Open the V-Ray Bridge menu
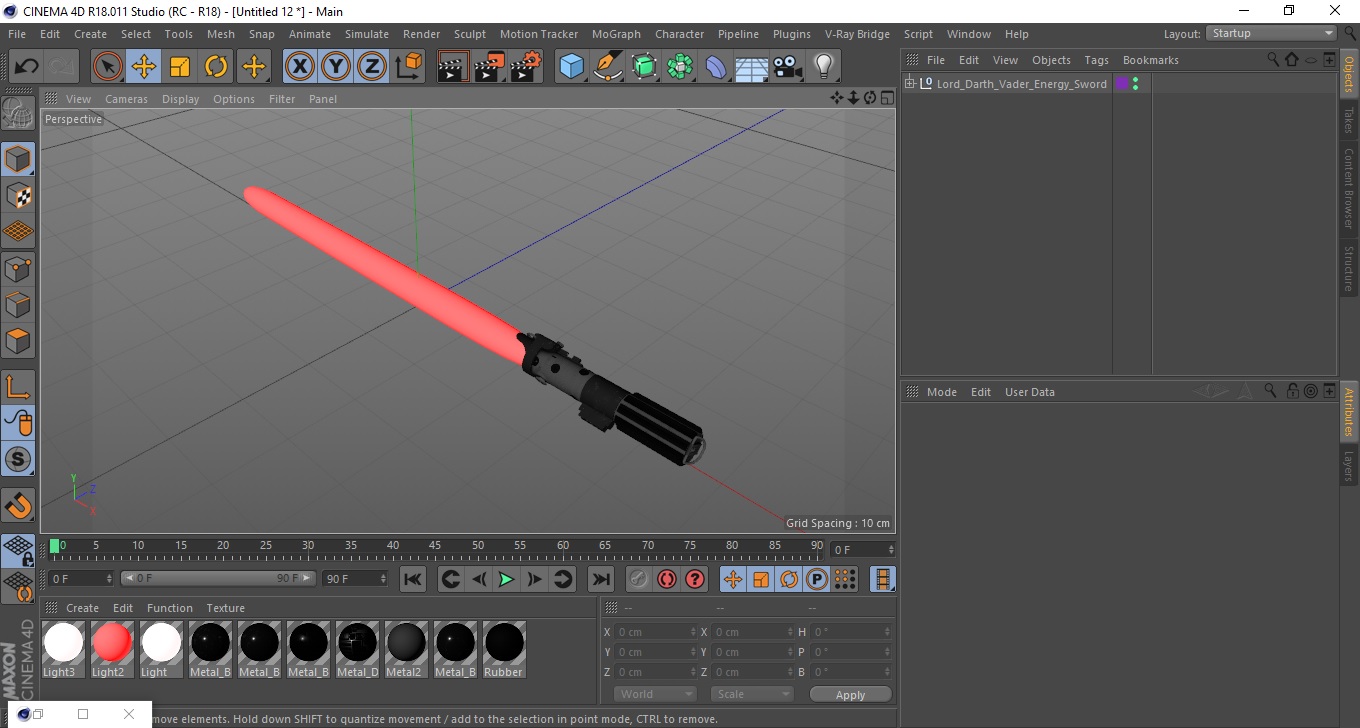Viewport: 1360px width, 728px height. tap(857, 34)
